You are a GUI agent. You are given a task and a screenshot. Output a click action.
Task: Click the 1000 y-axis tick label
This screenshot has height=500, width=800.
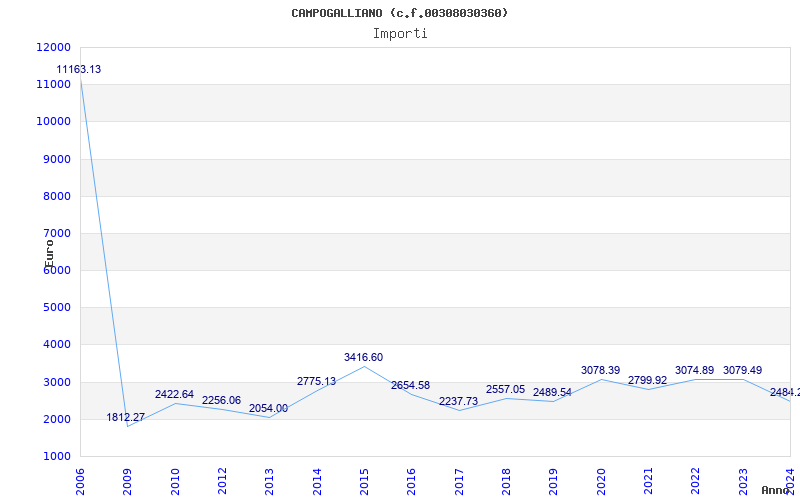coord(55,456)
